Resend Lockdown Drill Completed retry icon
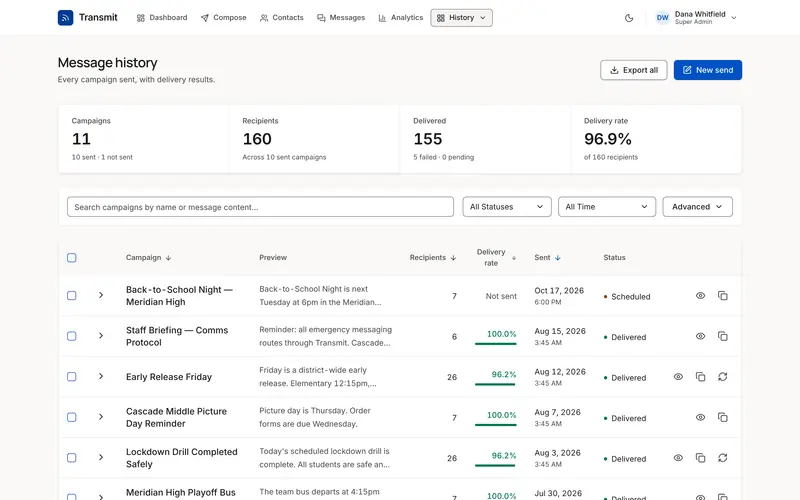 pos(722,458)
